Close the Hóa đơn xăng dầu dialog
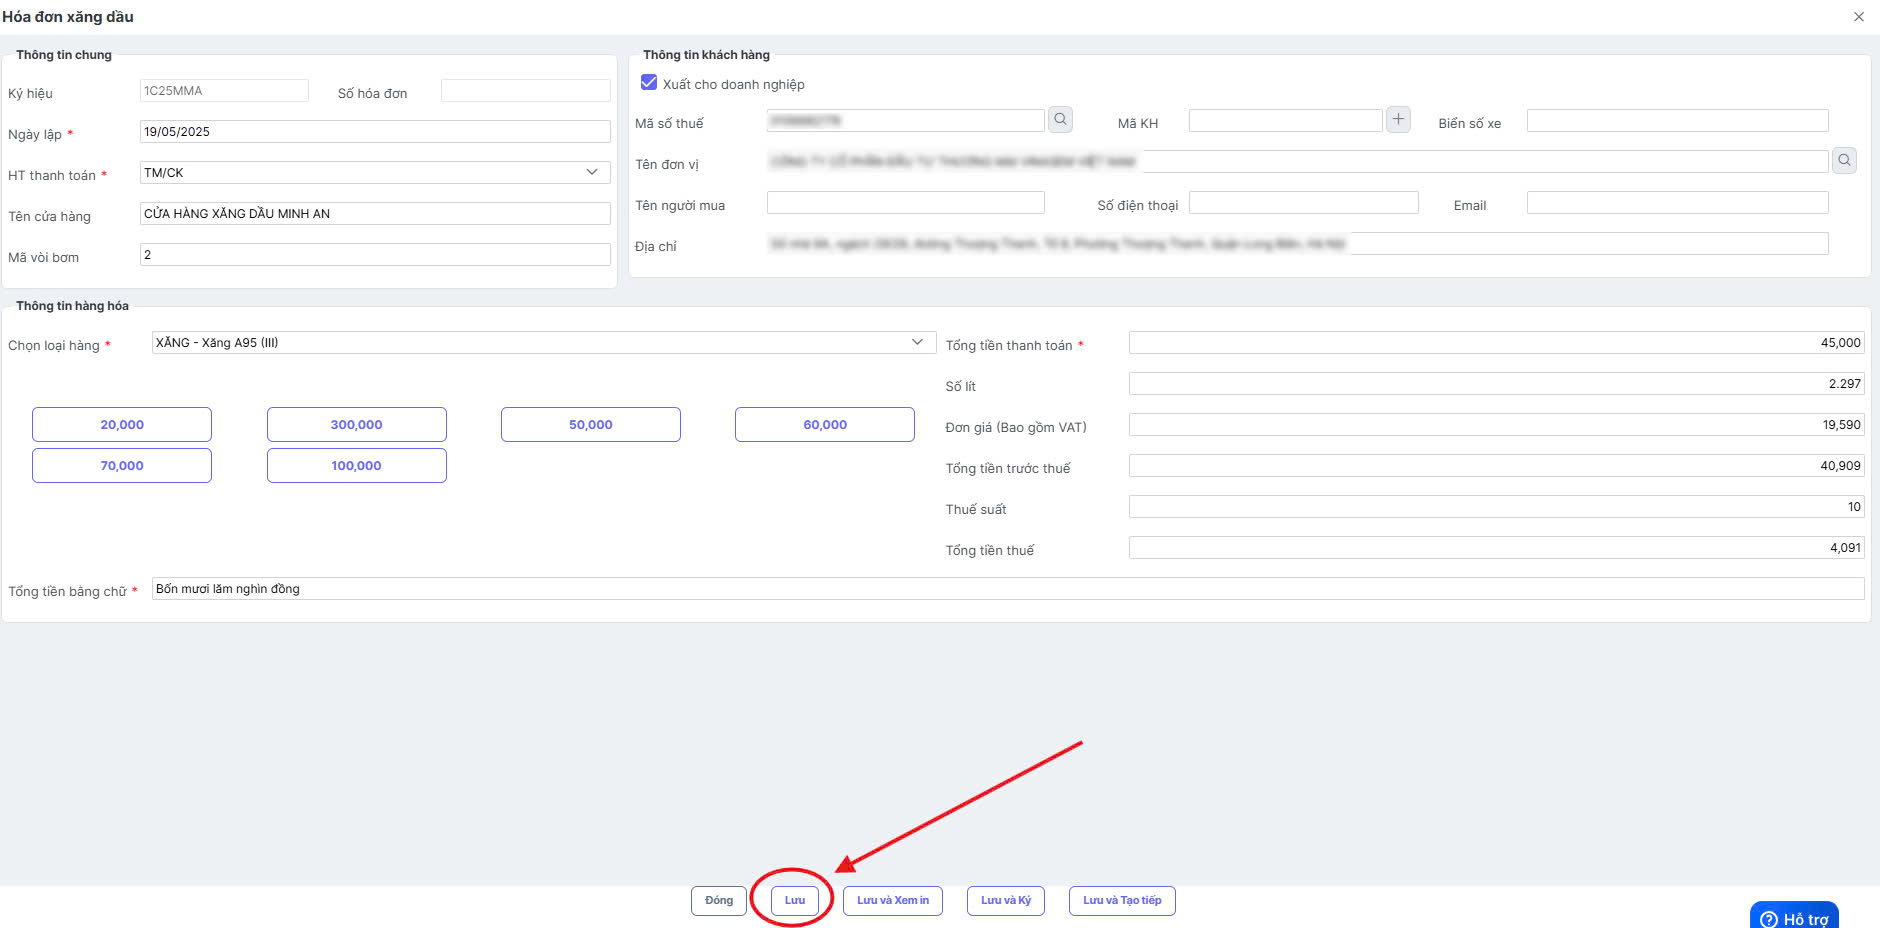 pyautogui.click(x=1859, y=17)
